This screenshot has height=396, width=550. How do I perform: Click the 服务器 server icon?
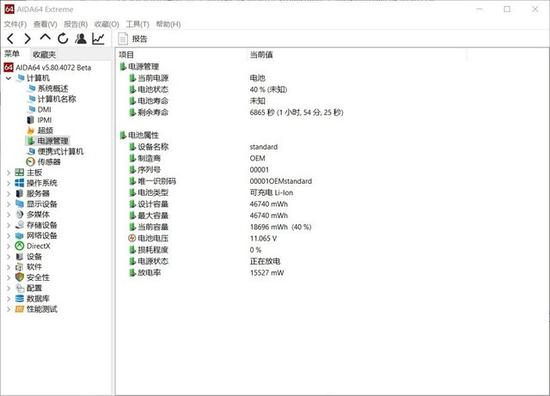coord(20,194)
